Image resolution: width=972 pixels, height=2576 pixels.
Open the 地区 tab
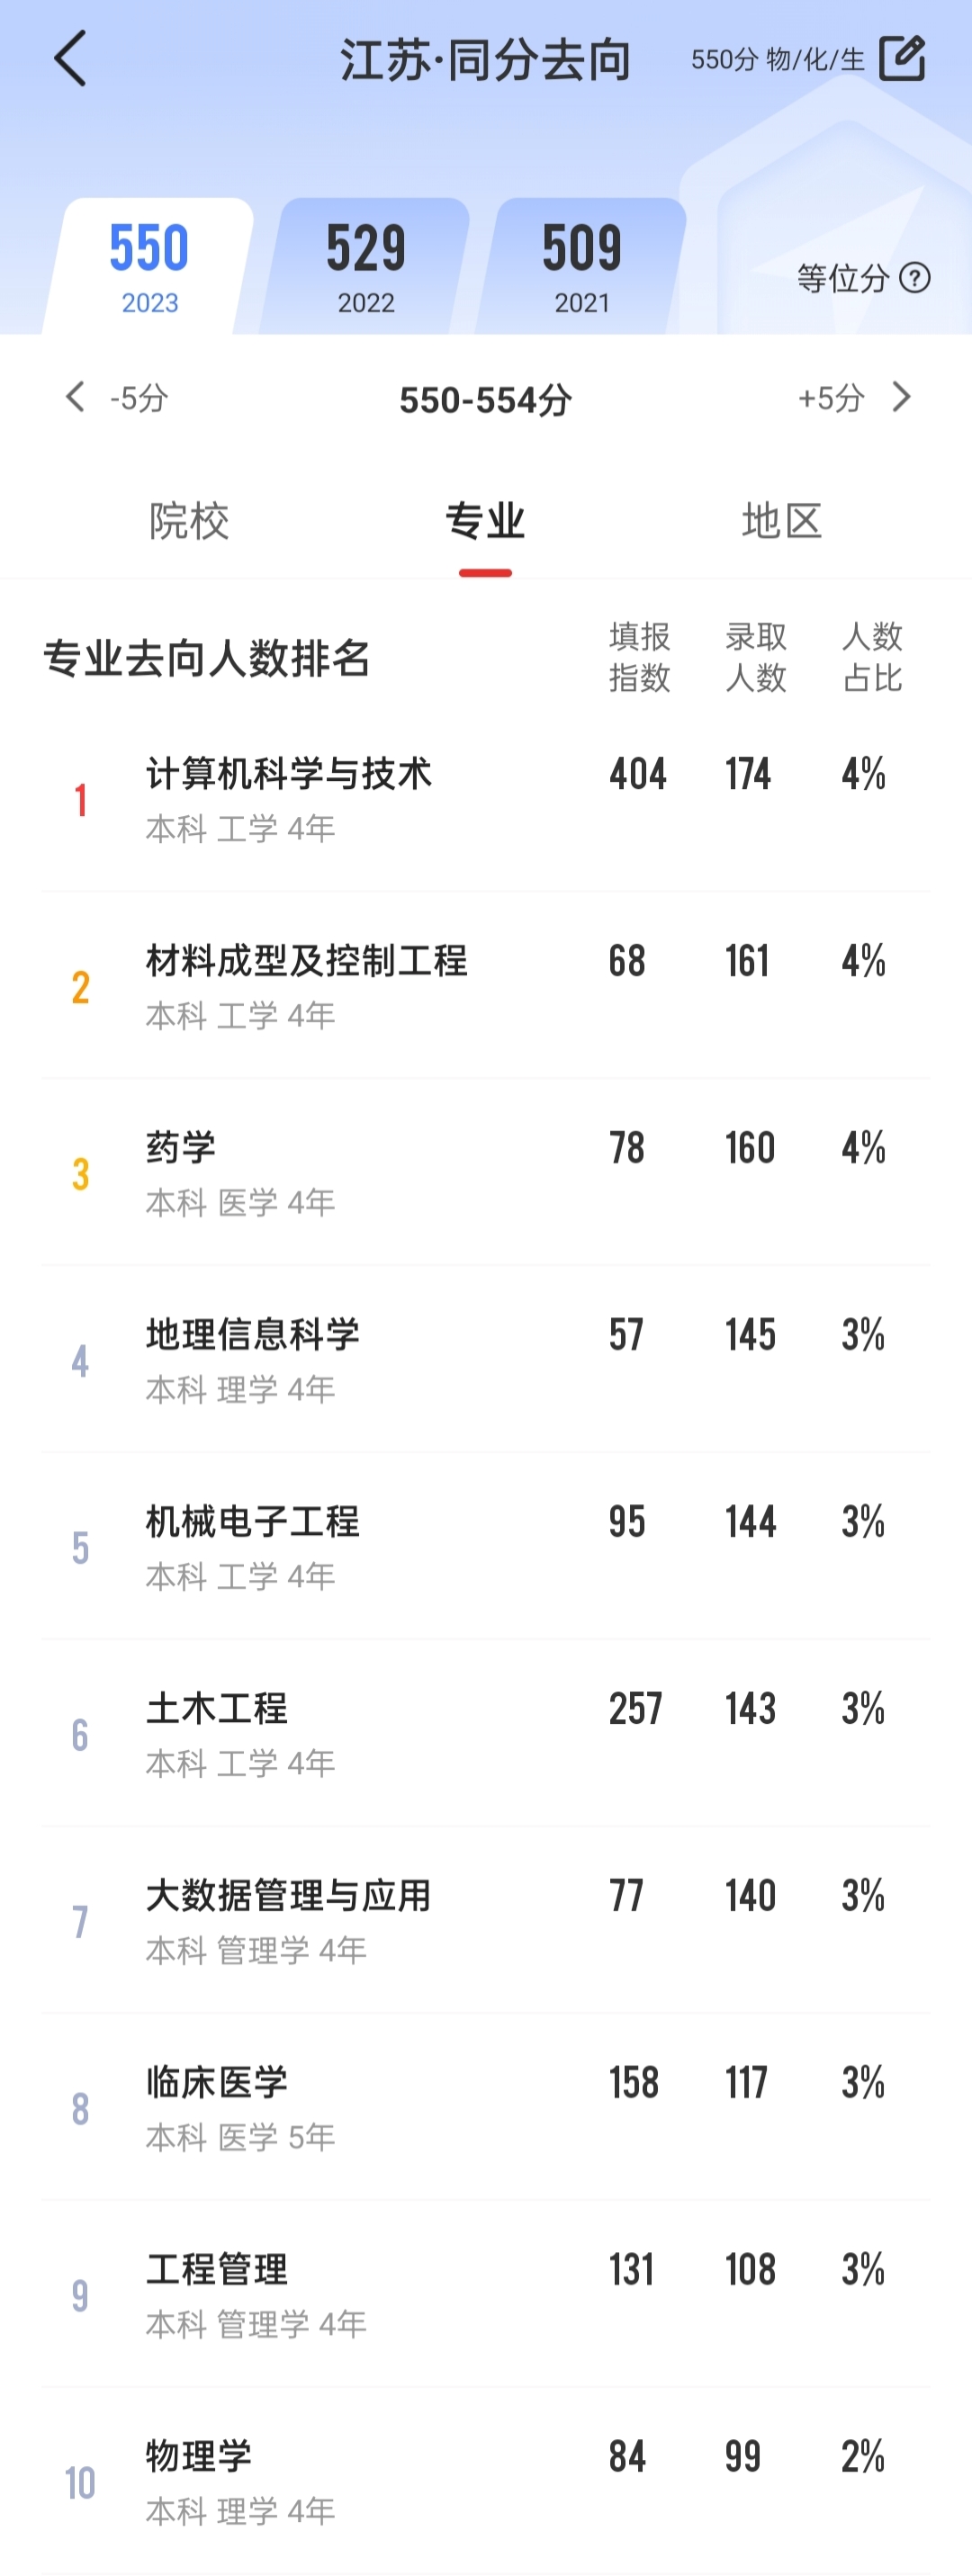pyautogui.click(x=782, y=521)
